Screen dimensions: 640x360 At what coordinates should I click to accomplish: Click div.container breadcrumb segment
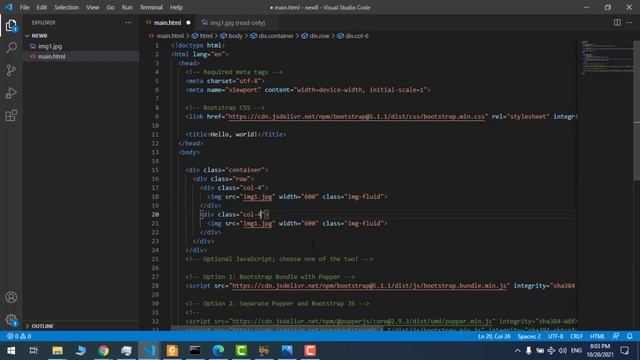point(276,36)
